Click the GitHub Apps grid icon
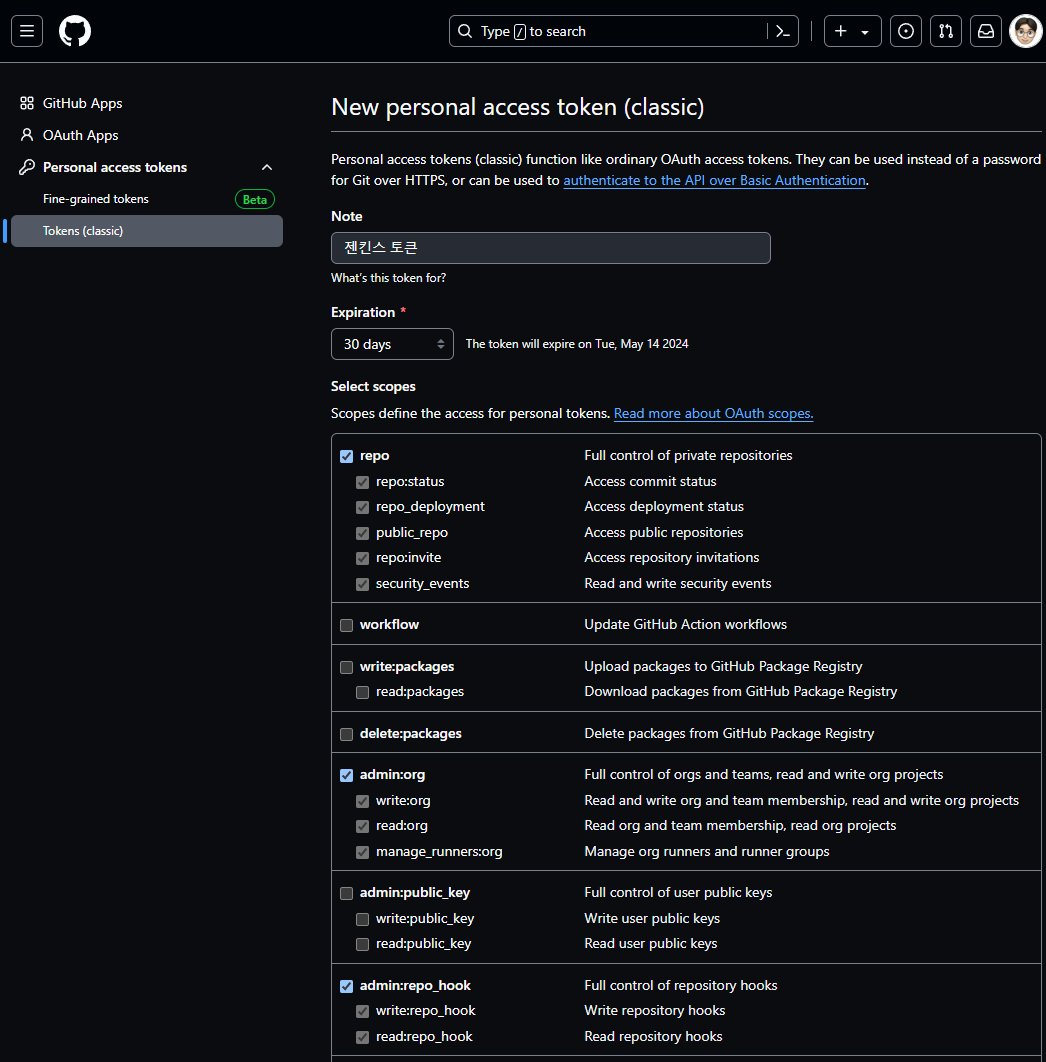The width and height of the screenshot is (1046, 1062). [26, 103]
